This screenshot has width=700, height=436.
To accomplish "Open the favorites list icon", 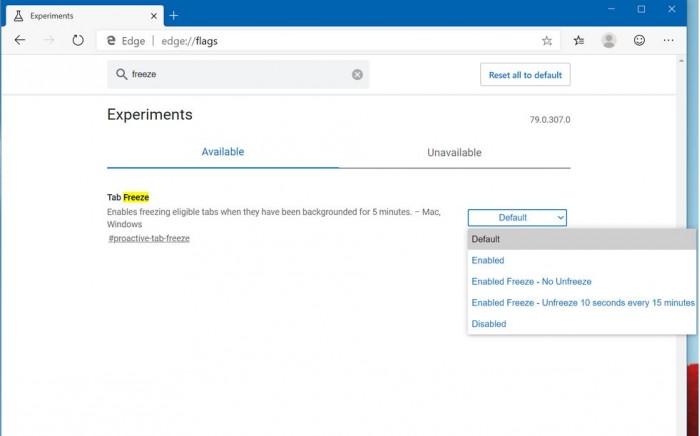I will pos(579,40).
